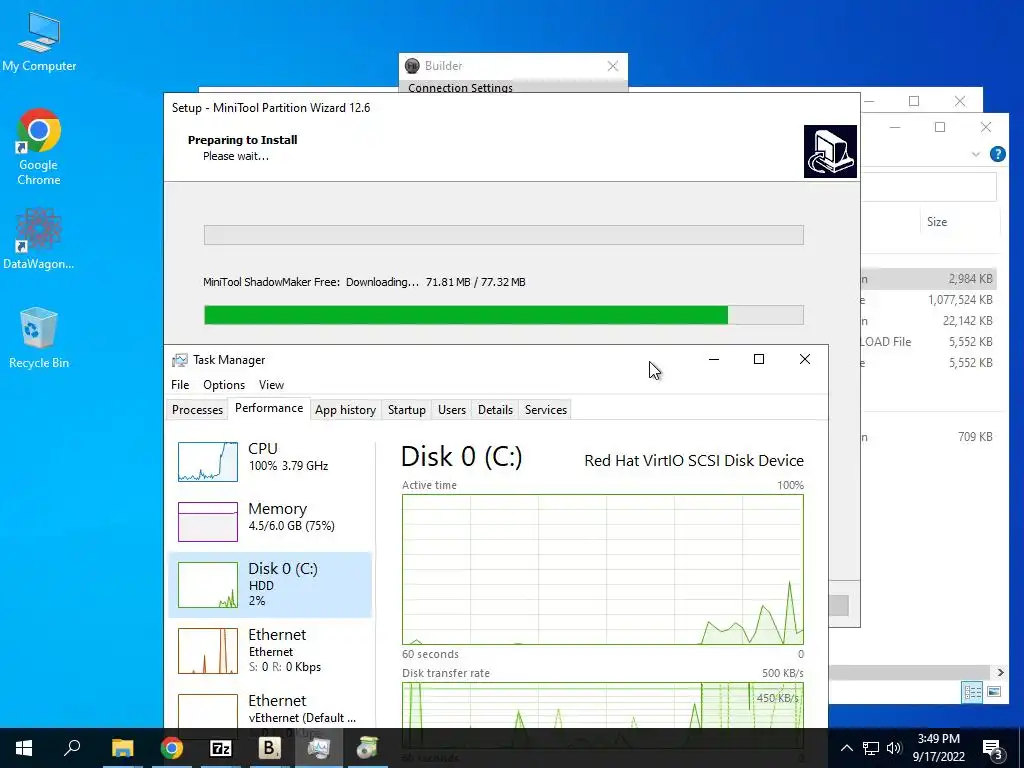
Task: Select the Disk 0 (C:) performance item
Action: point(270,584)
